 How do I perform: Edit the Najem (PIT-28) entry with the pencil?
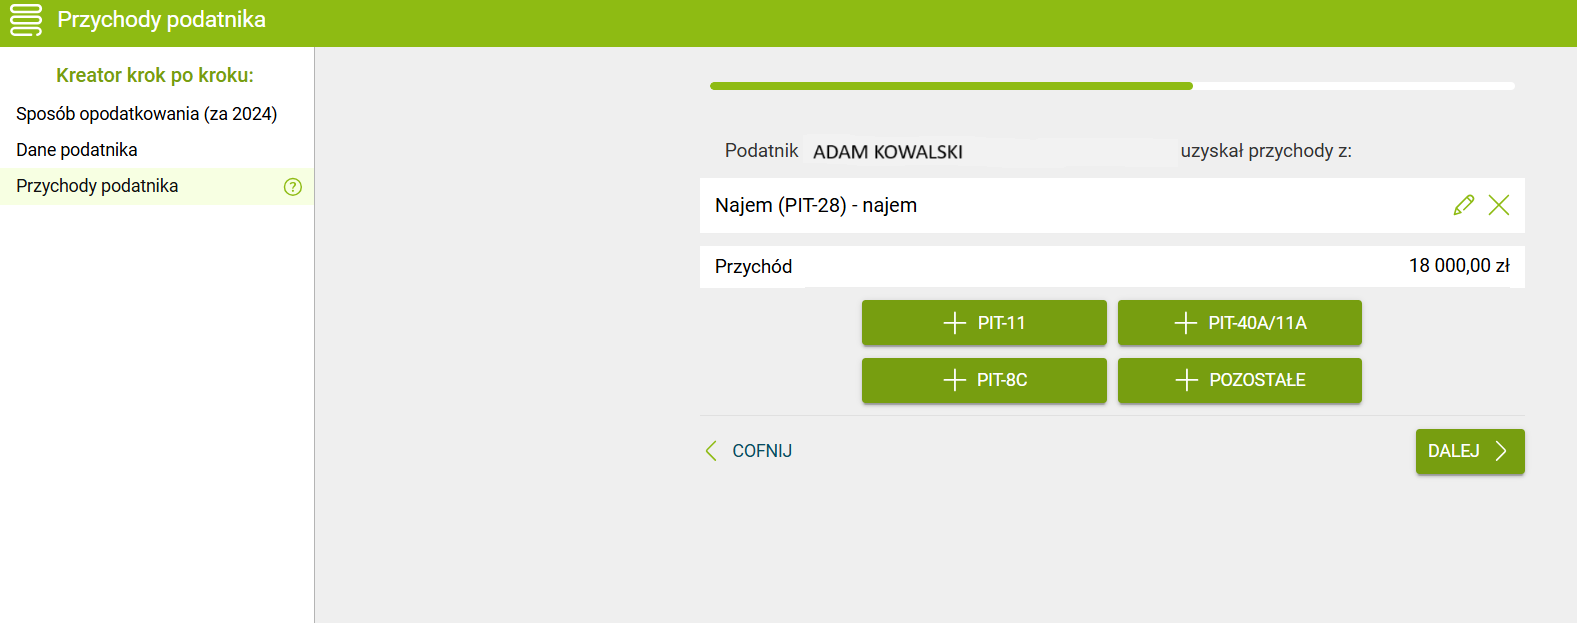[1463, 205]
